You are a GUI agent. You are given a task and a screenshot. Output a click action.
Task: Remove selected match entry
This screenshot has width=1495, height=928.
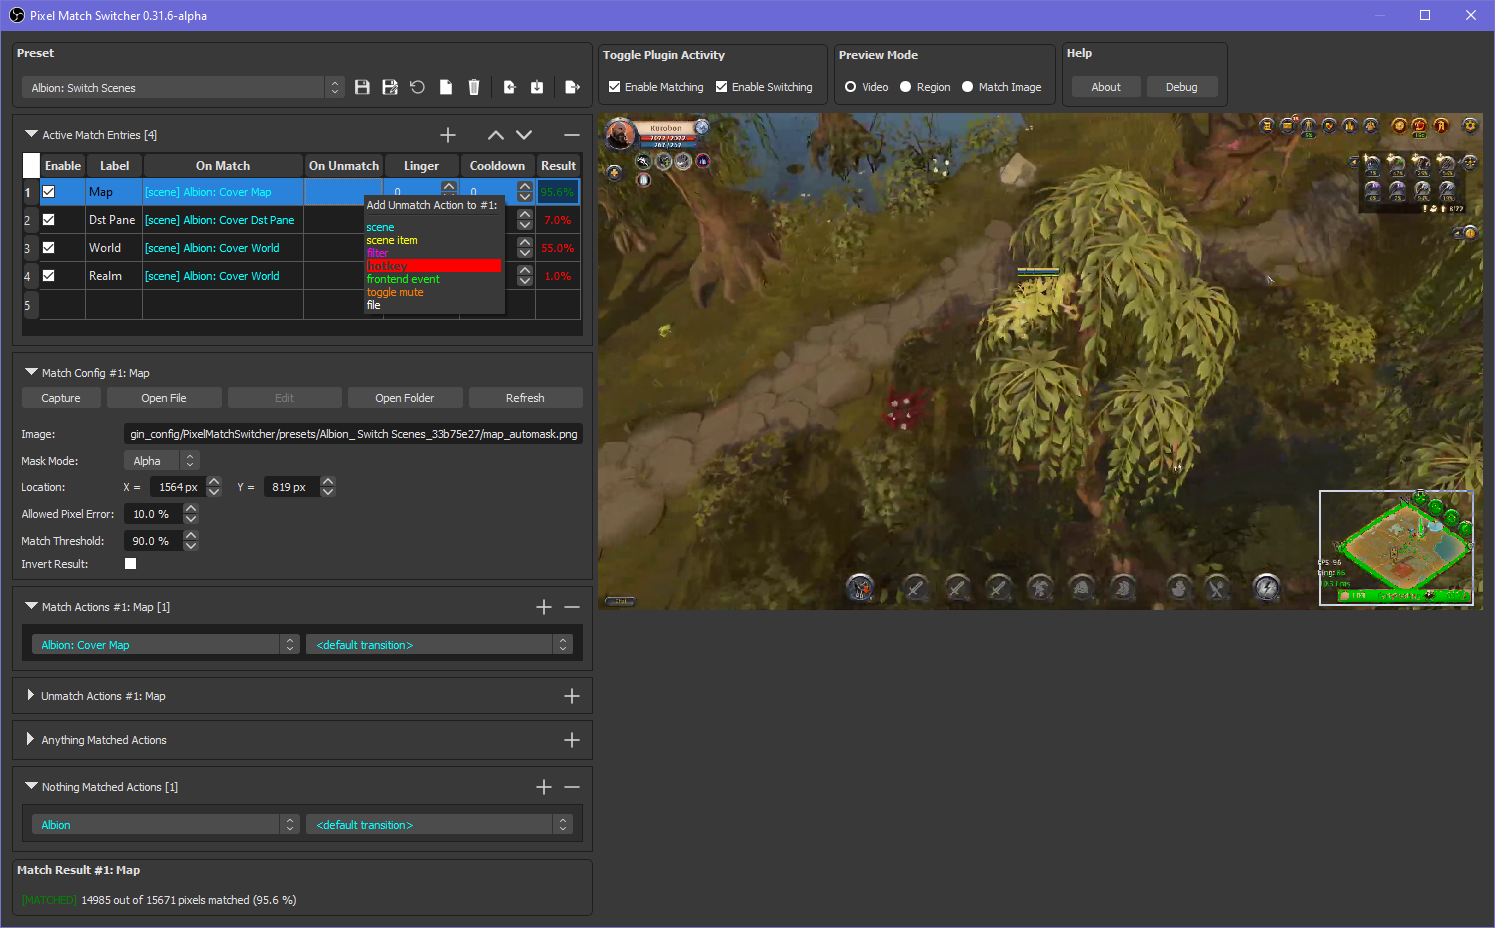pos(572,135)
